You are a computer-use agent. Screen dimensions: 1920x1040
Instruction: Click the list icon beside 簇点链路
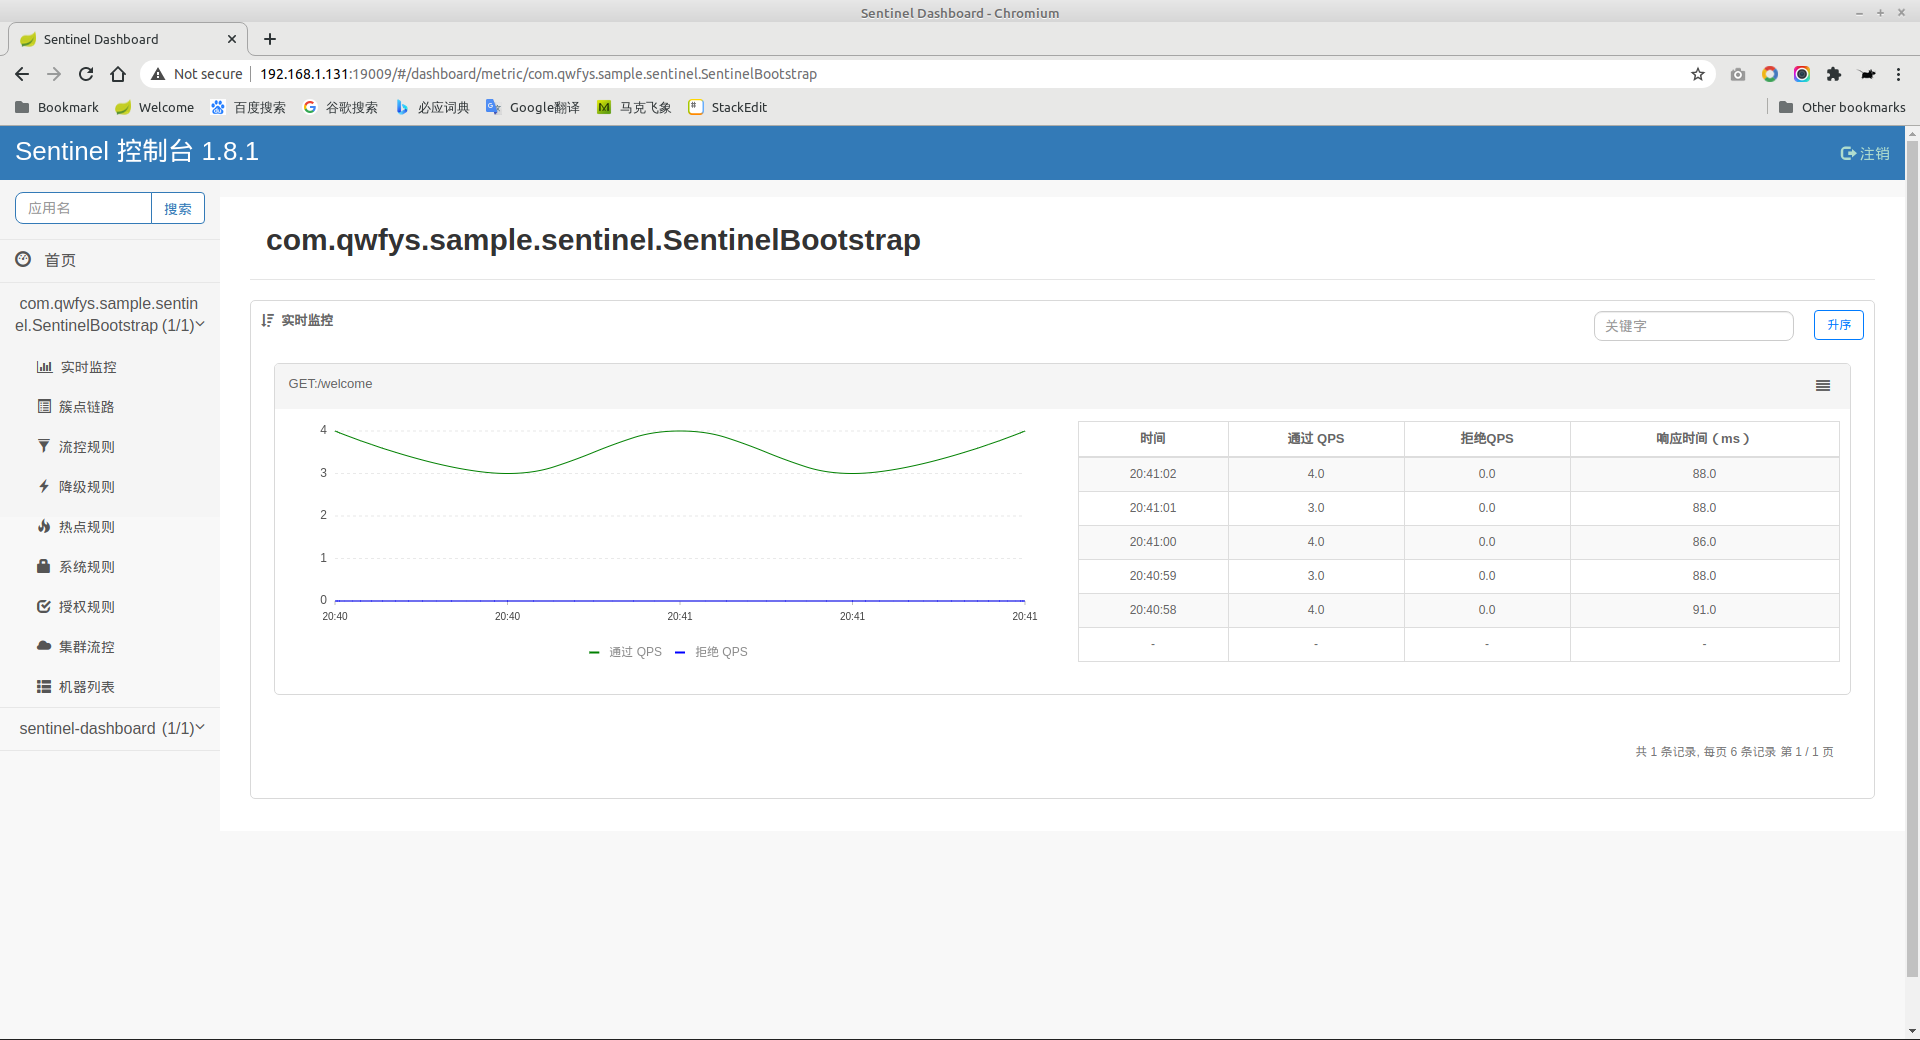tap(44, 406)
